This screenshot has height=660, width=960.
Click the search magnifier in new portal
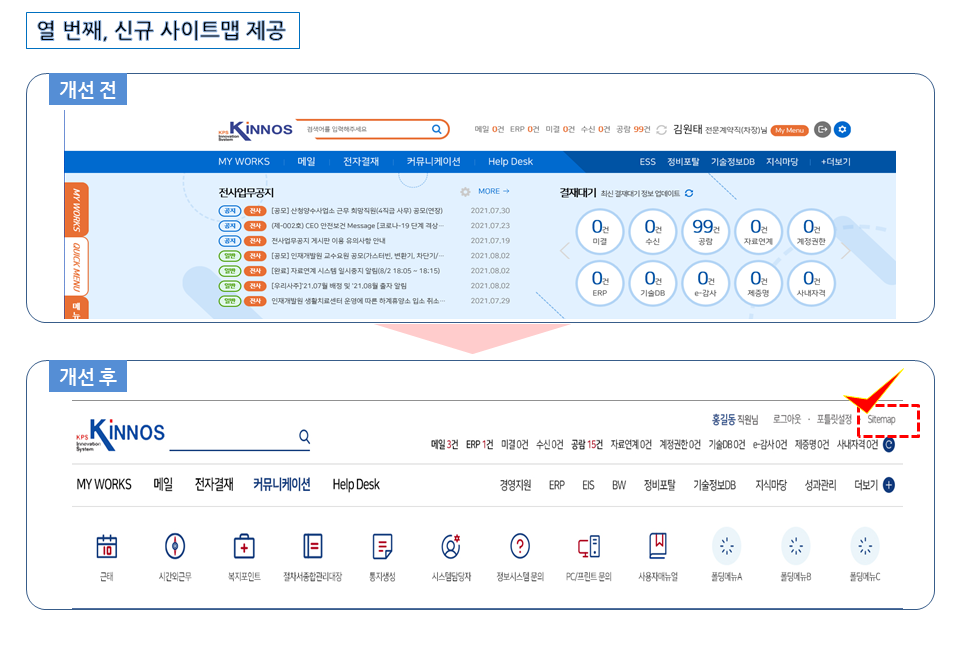point(304,437)
